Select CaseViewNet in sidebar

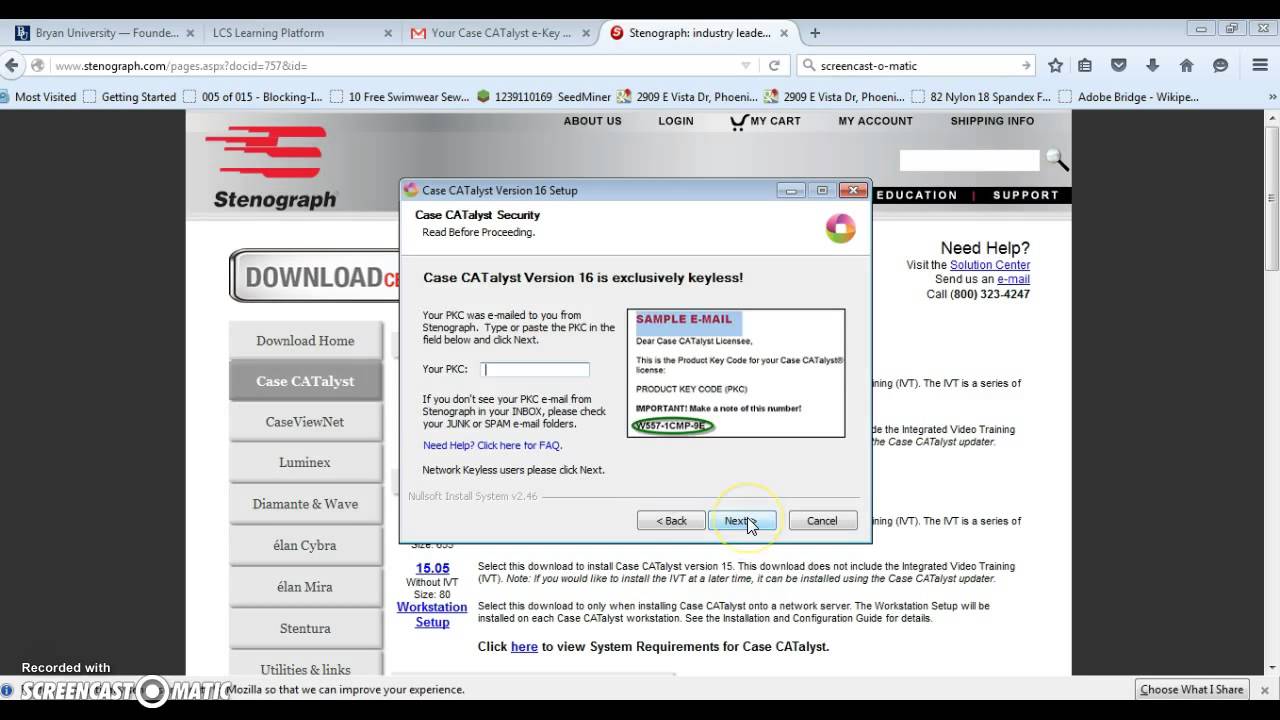(305, 422)
